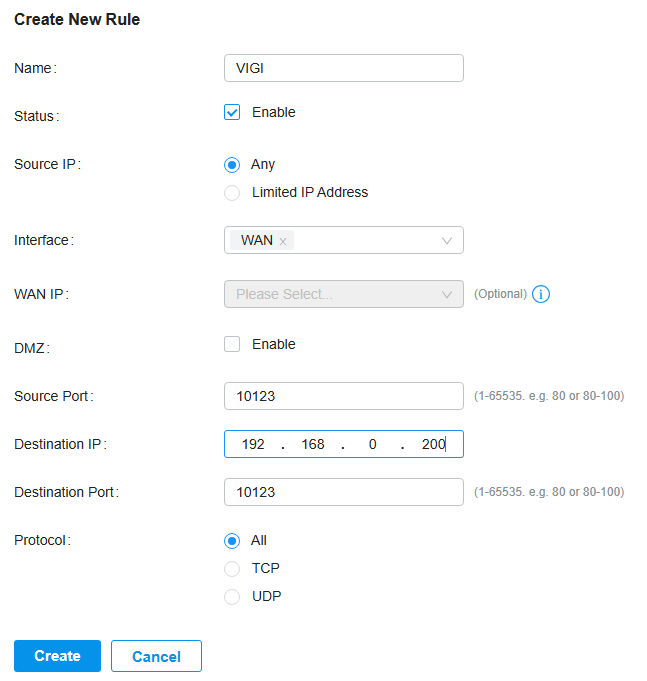Expand the Interface dropdown arrow
Screen dimensions: 647x681
pos(447,241)
